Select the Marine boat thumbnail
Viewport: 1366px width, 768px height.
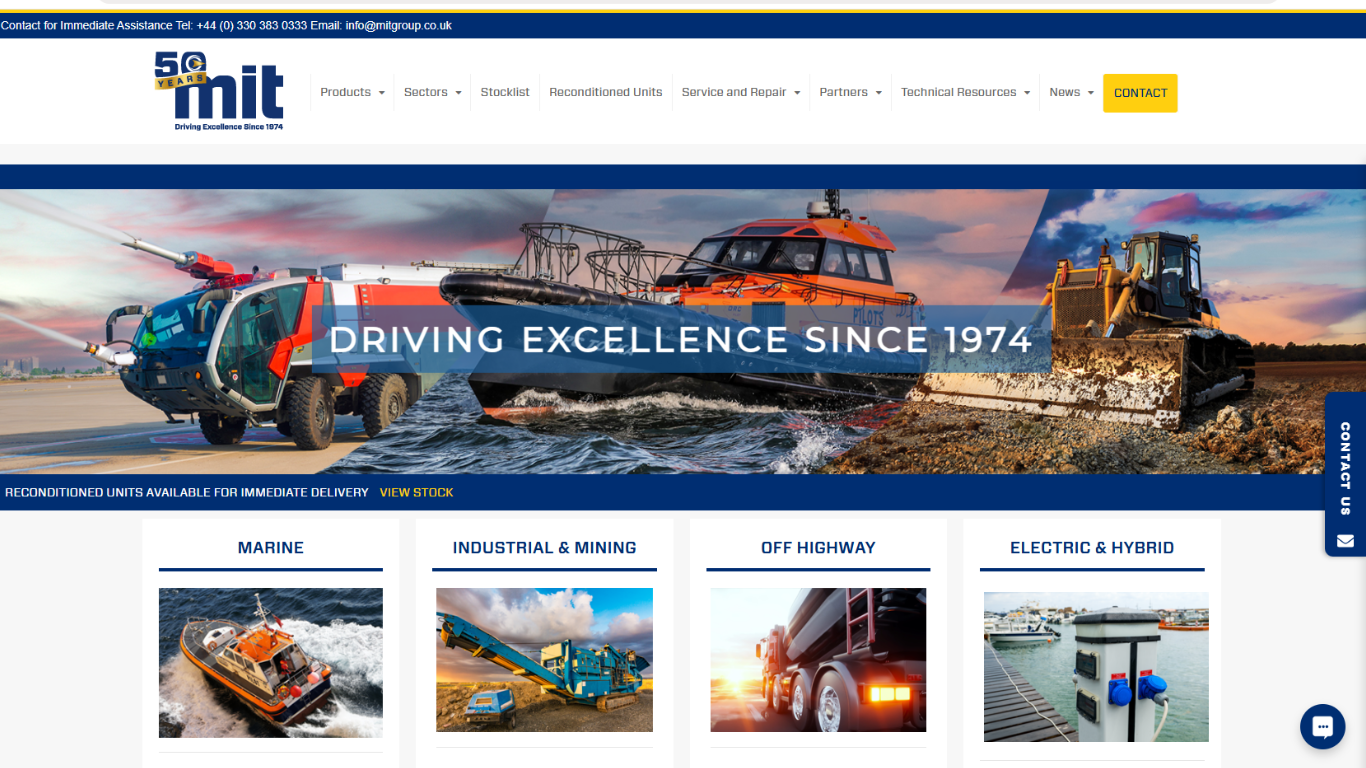click(270, 662)
